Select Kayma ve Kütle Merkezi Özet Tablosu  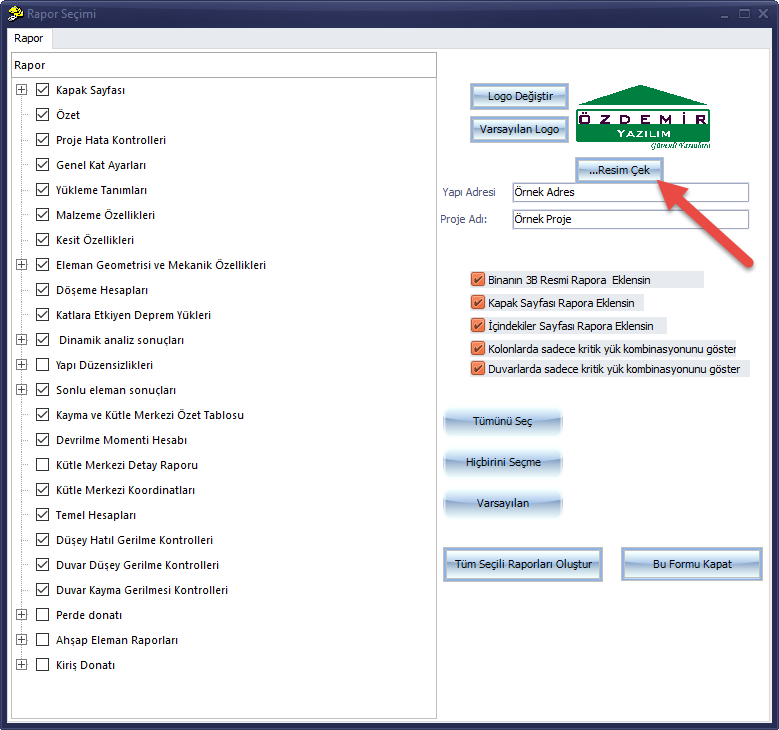[x=150, y=415]
